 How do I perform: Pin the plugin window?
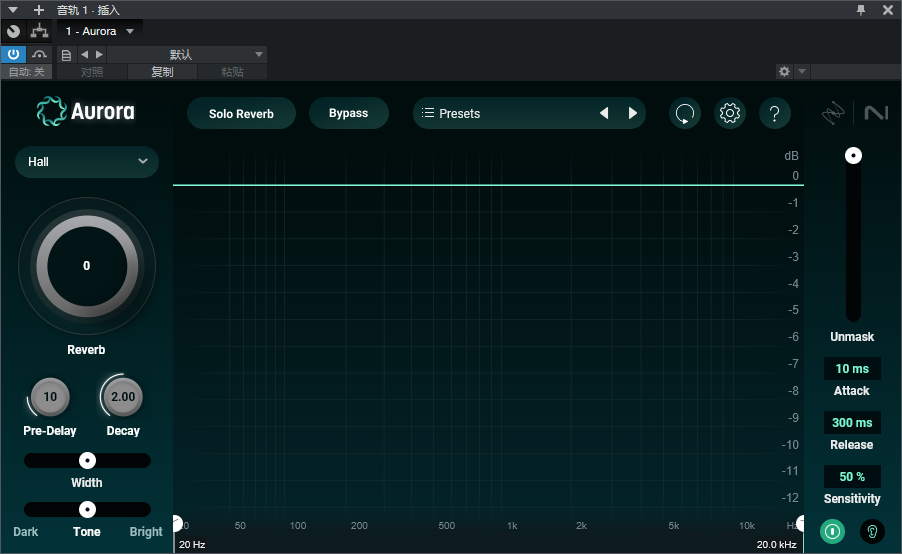(x=861, y=10)
